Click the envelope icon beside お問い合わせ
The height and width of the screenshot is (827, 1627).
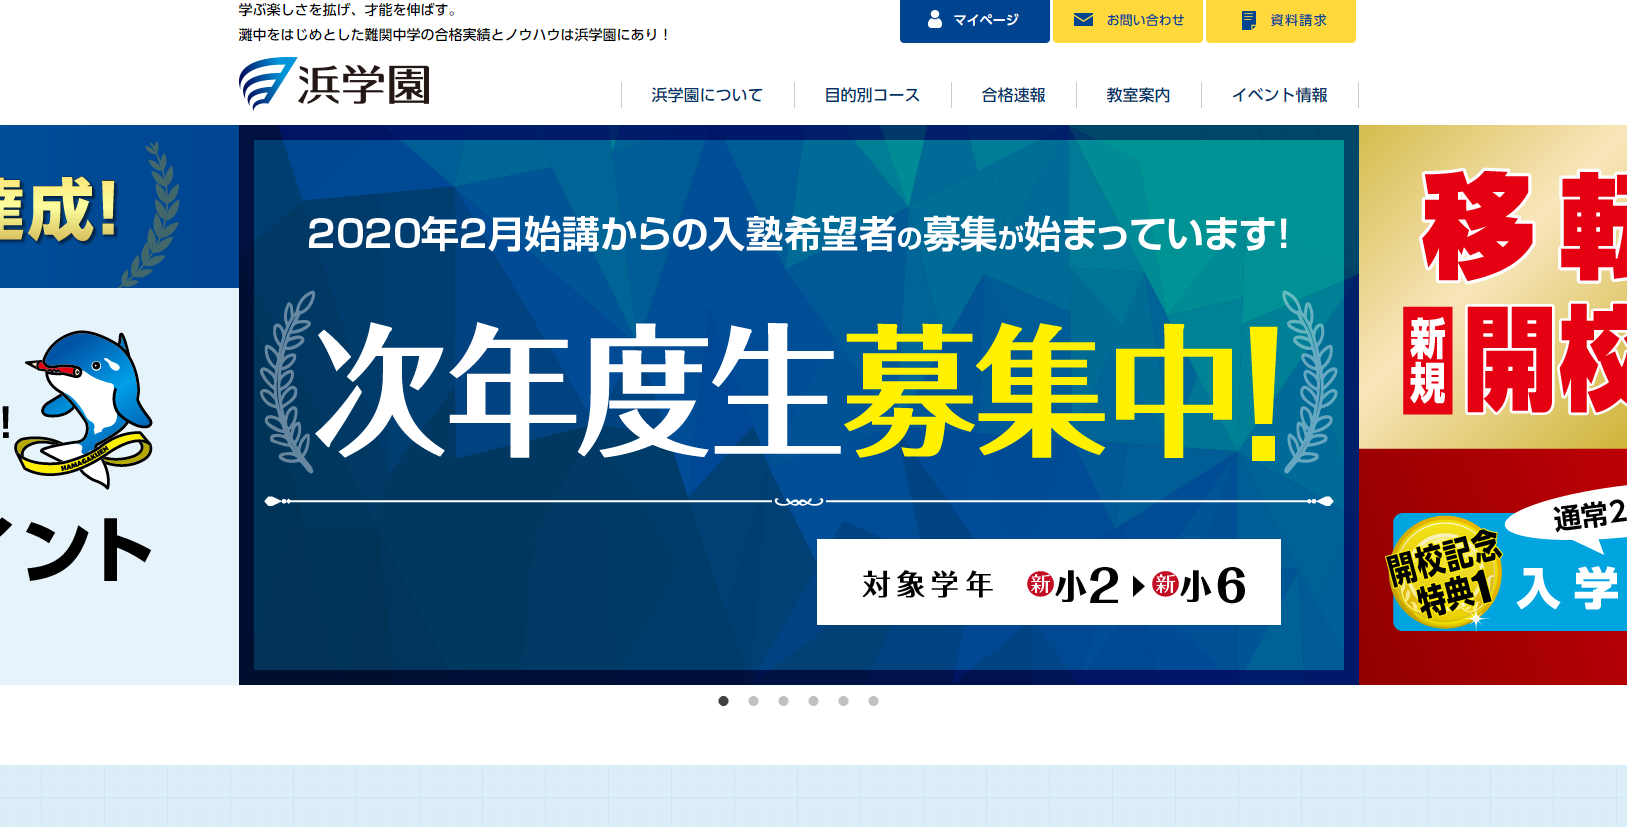pos(1083,20)
